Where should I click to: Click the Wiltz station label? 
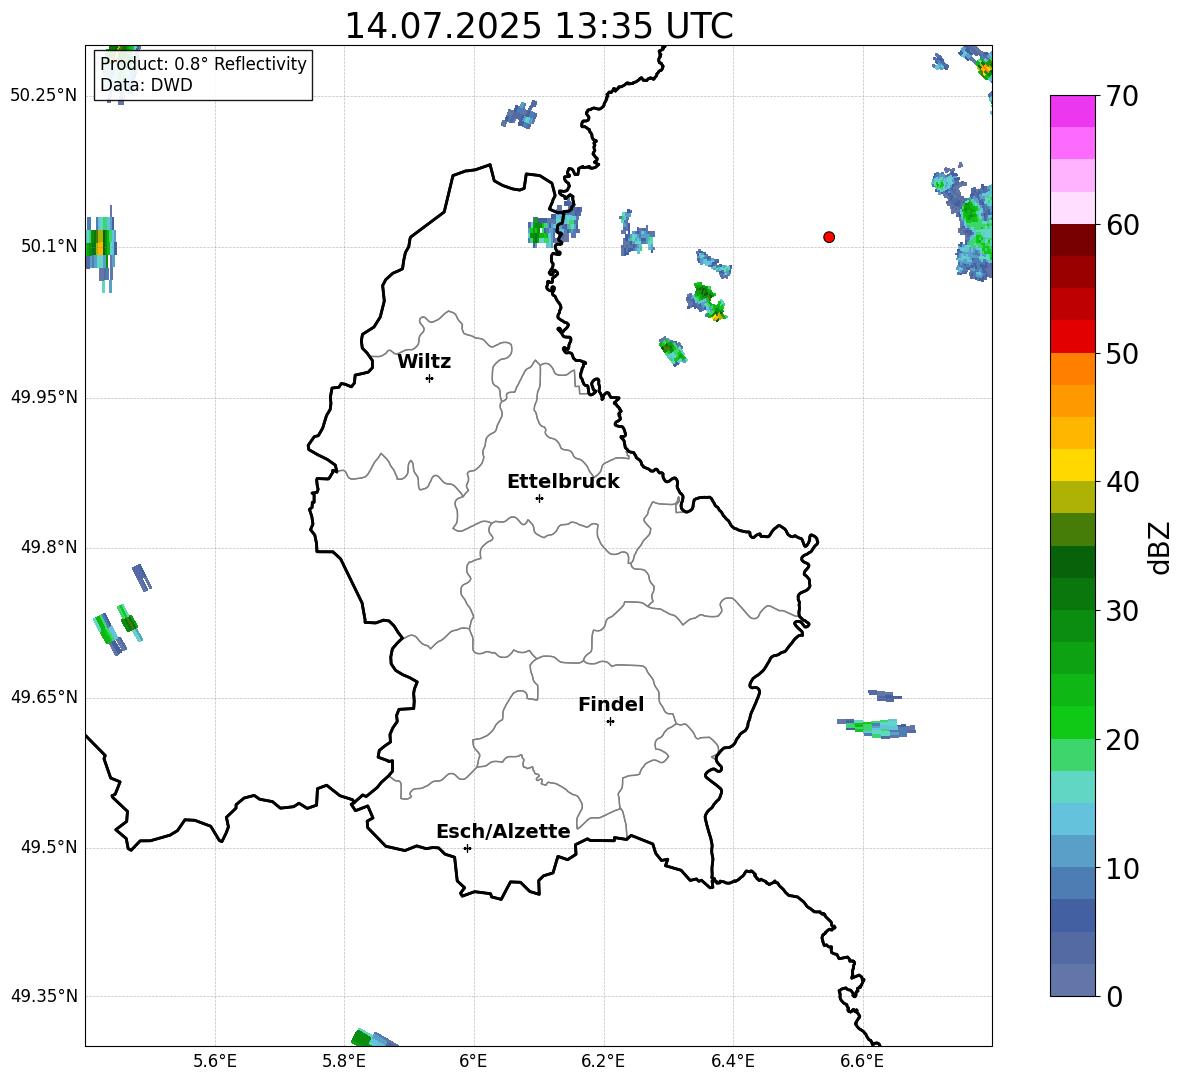pos(424,362)
